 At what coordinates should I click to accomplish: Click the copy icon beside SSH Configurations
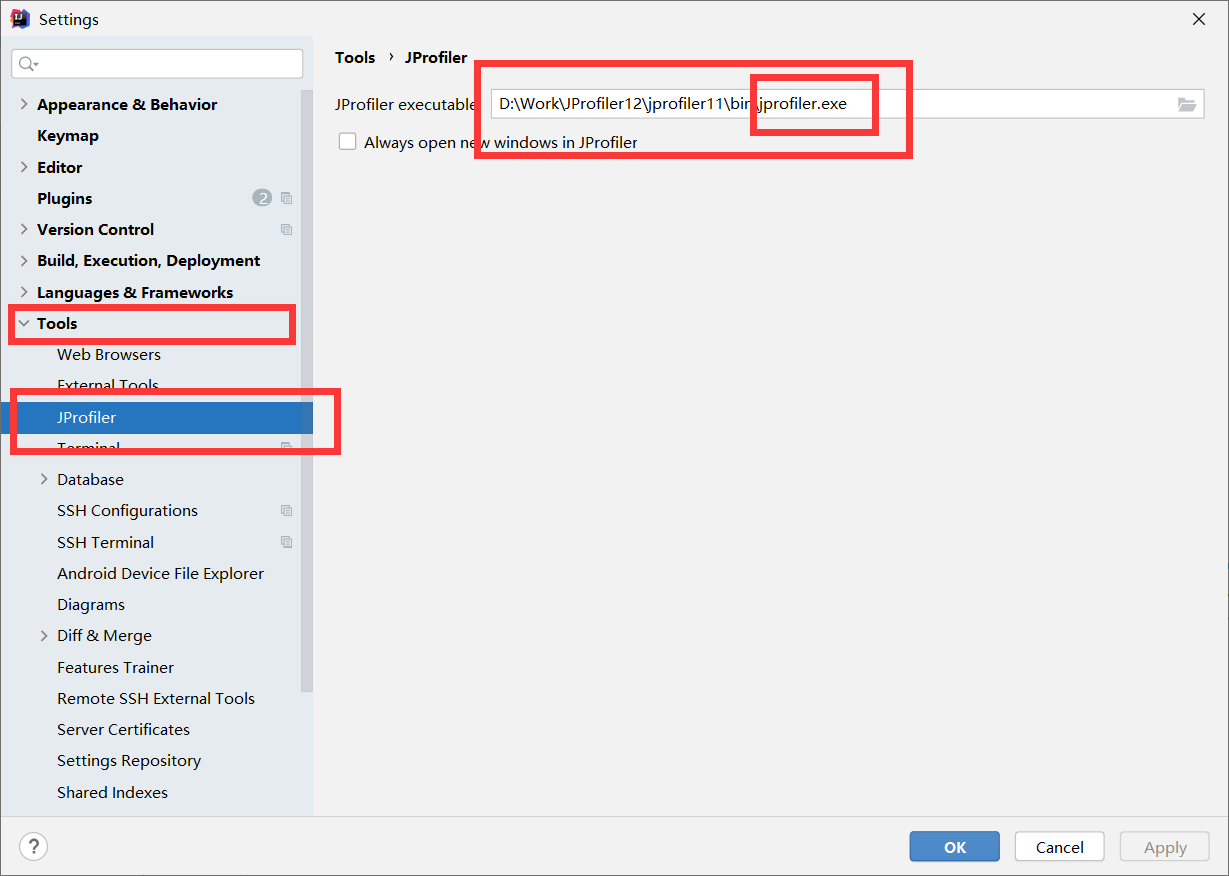tap(287, 510)
